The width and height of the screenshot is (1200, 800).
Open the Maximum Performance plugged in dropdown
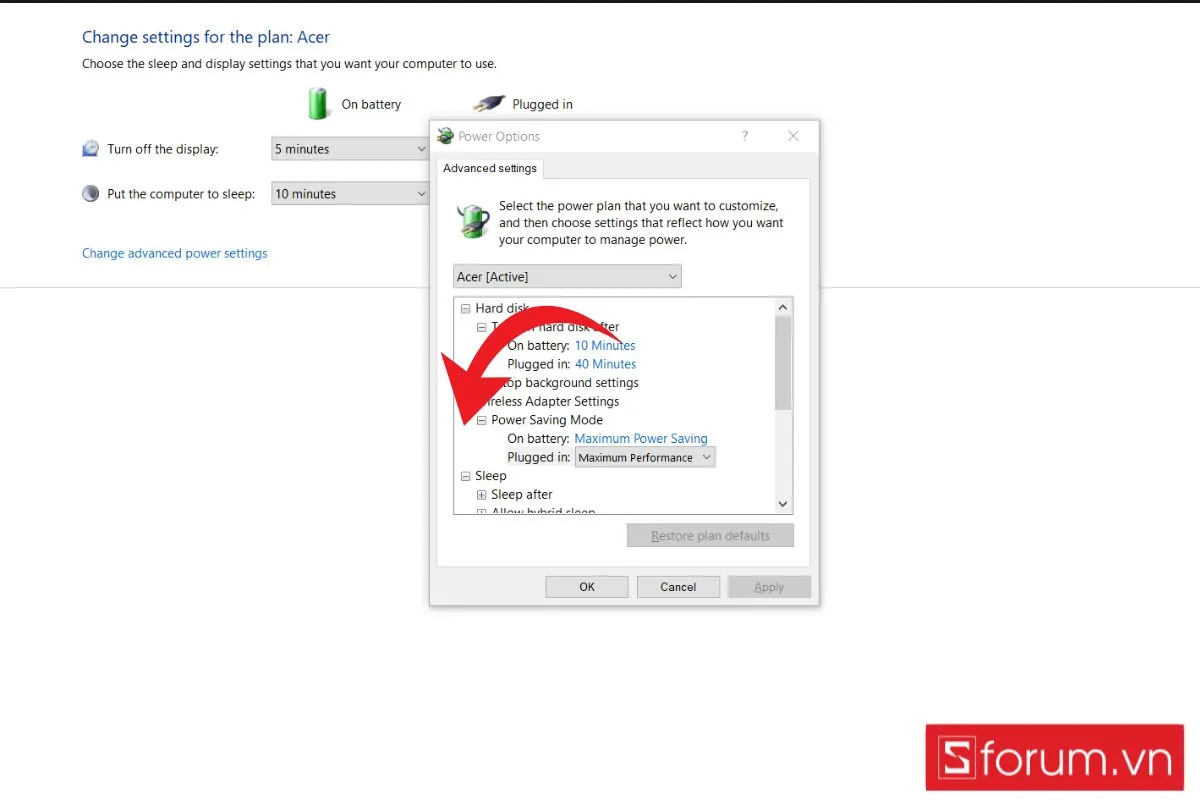645,457
